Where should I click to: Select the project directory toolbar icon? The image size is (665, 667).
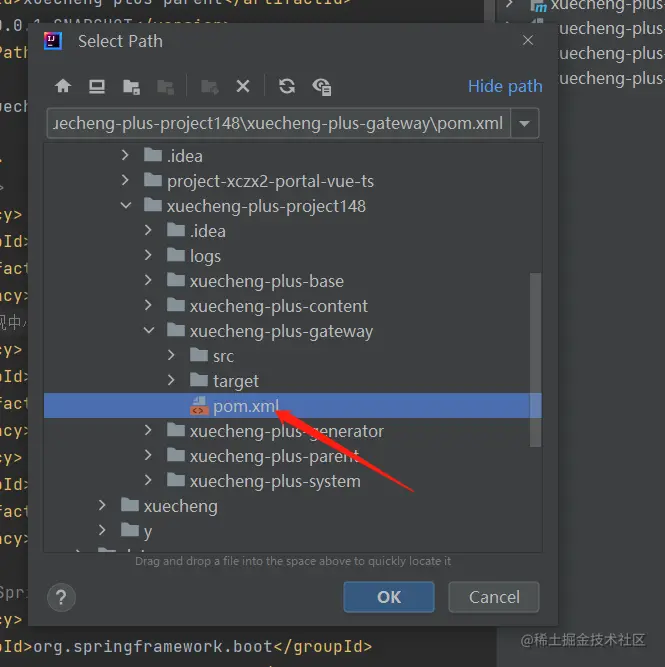click(x=131, y=87)
